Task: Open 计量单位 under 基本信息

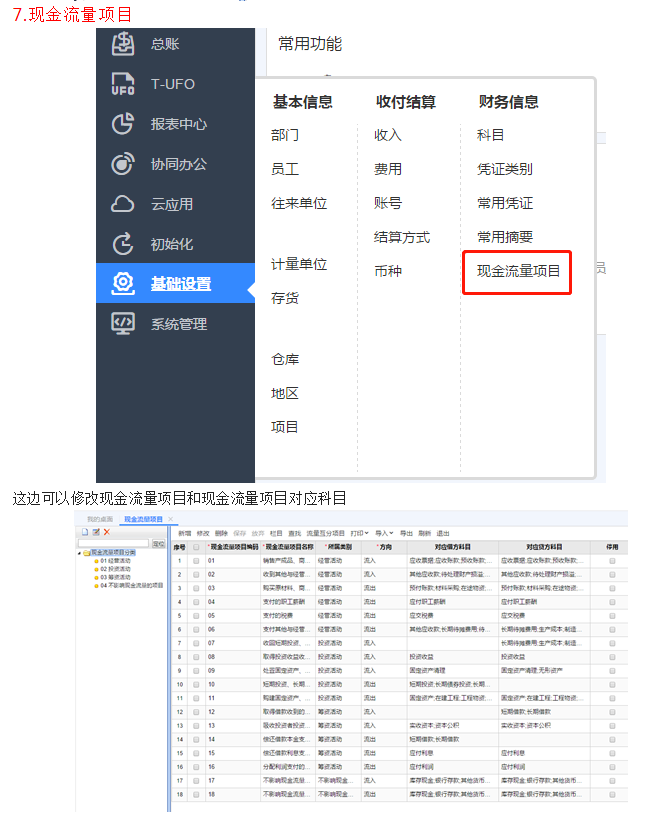Action: [299, 264]
